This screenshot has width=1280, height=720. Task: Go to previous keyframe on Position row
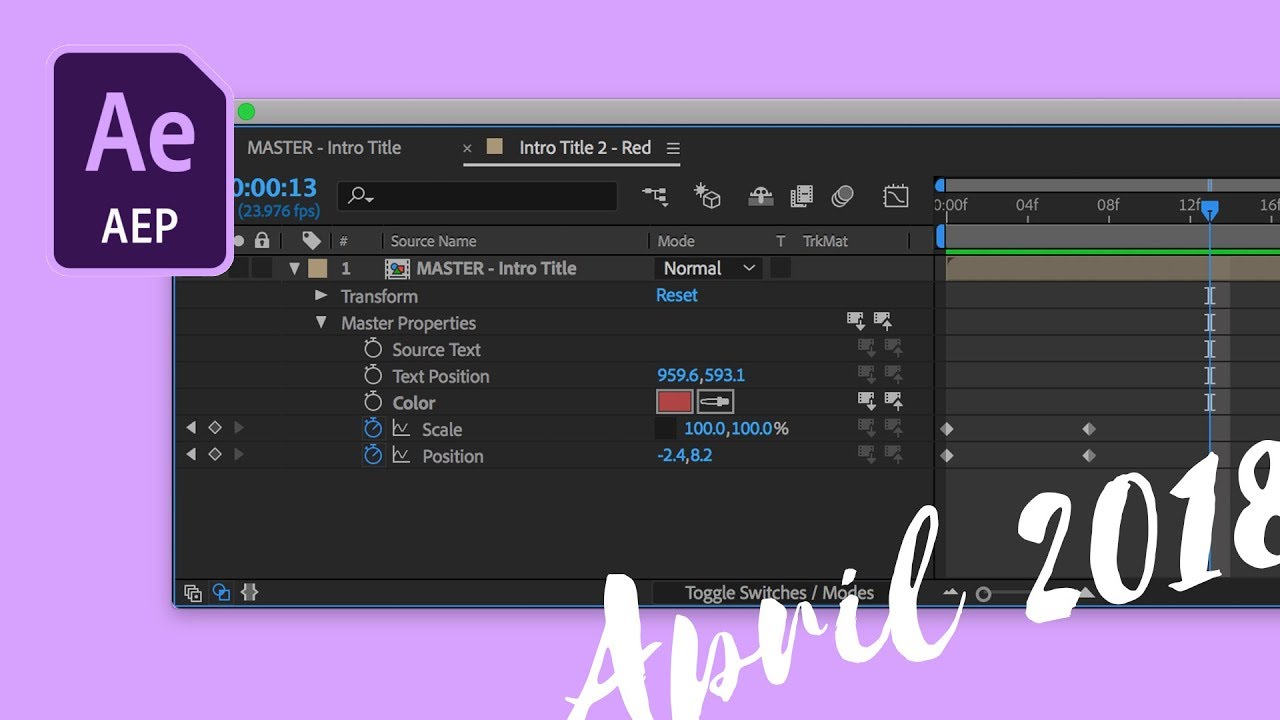pyautogui.click(x=191, y=455)
